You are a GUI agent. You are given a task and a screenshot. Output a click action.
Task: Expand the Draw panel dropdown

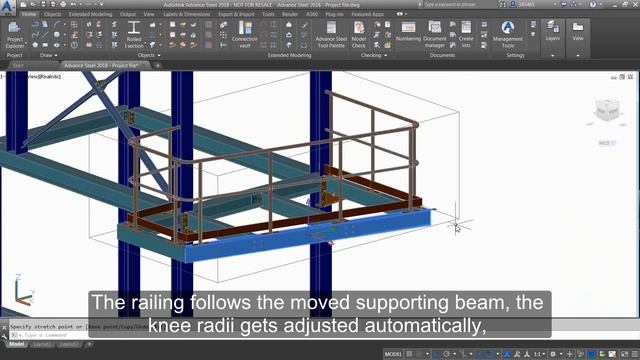(56, 55)
